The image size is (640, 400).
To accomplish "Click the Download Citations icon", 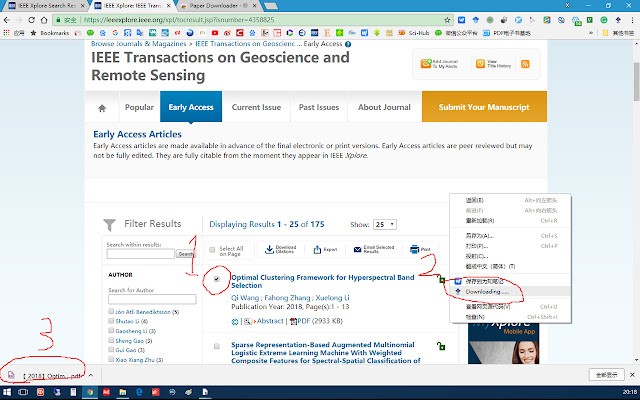I will (x=269, y=249).
